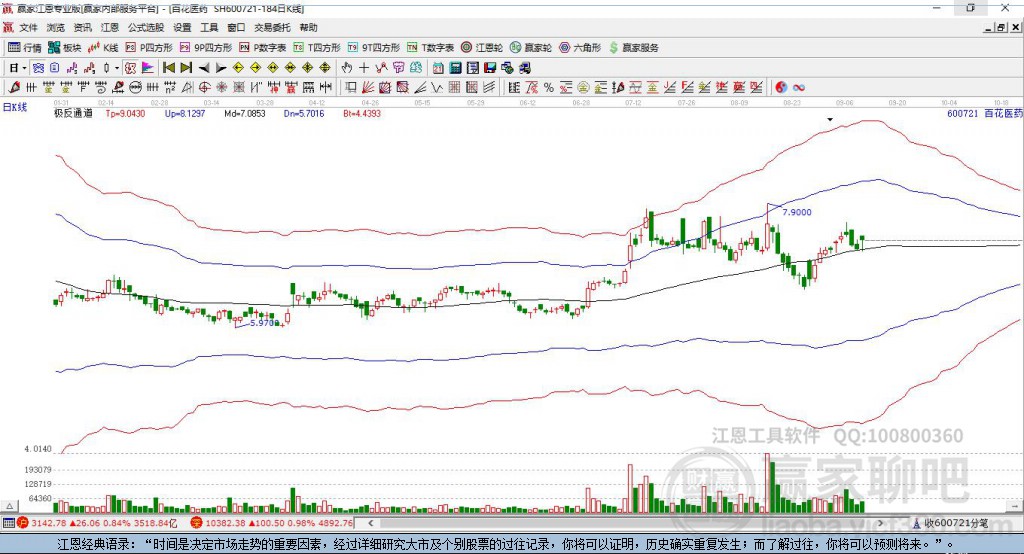Click the 日K线 label
Image resolution: width=1024 pixels, height=554 pixels.
tap(15, 107)
